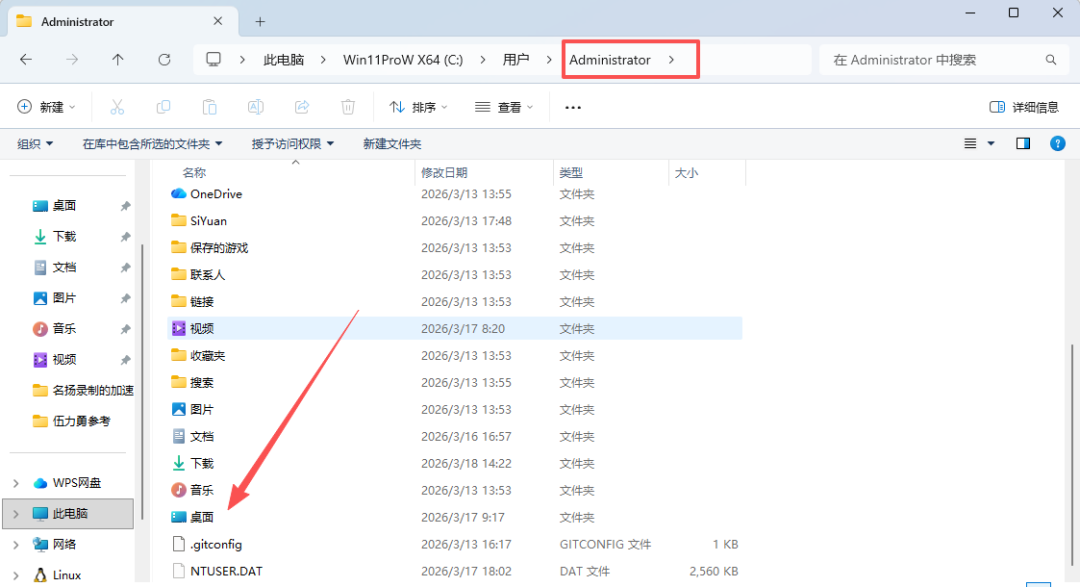Select the OneDrive cloud folder icon
This screenshot has width=1080, height=587.
pyautogui.click(x=178, y=194)
